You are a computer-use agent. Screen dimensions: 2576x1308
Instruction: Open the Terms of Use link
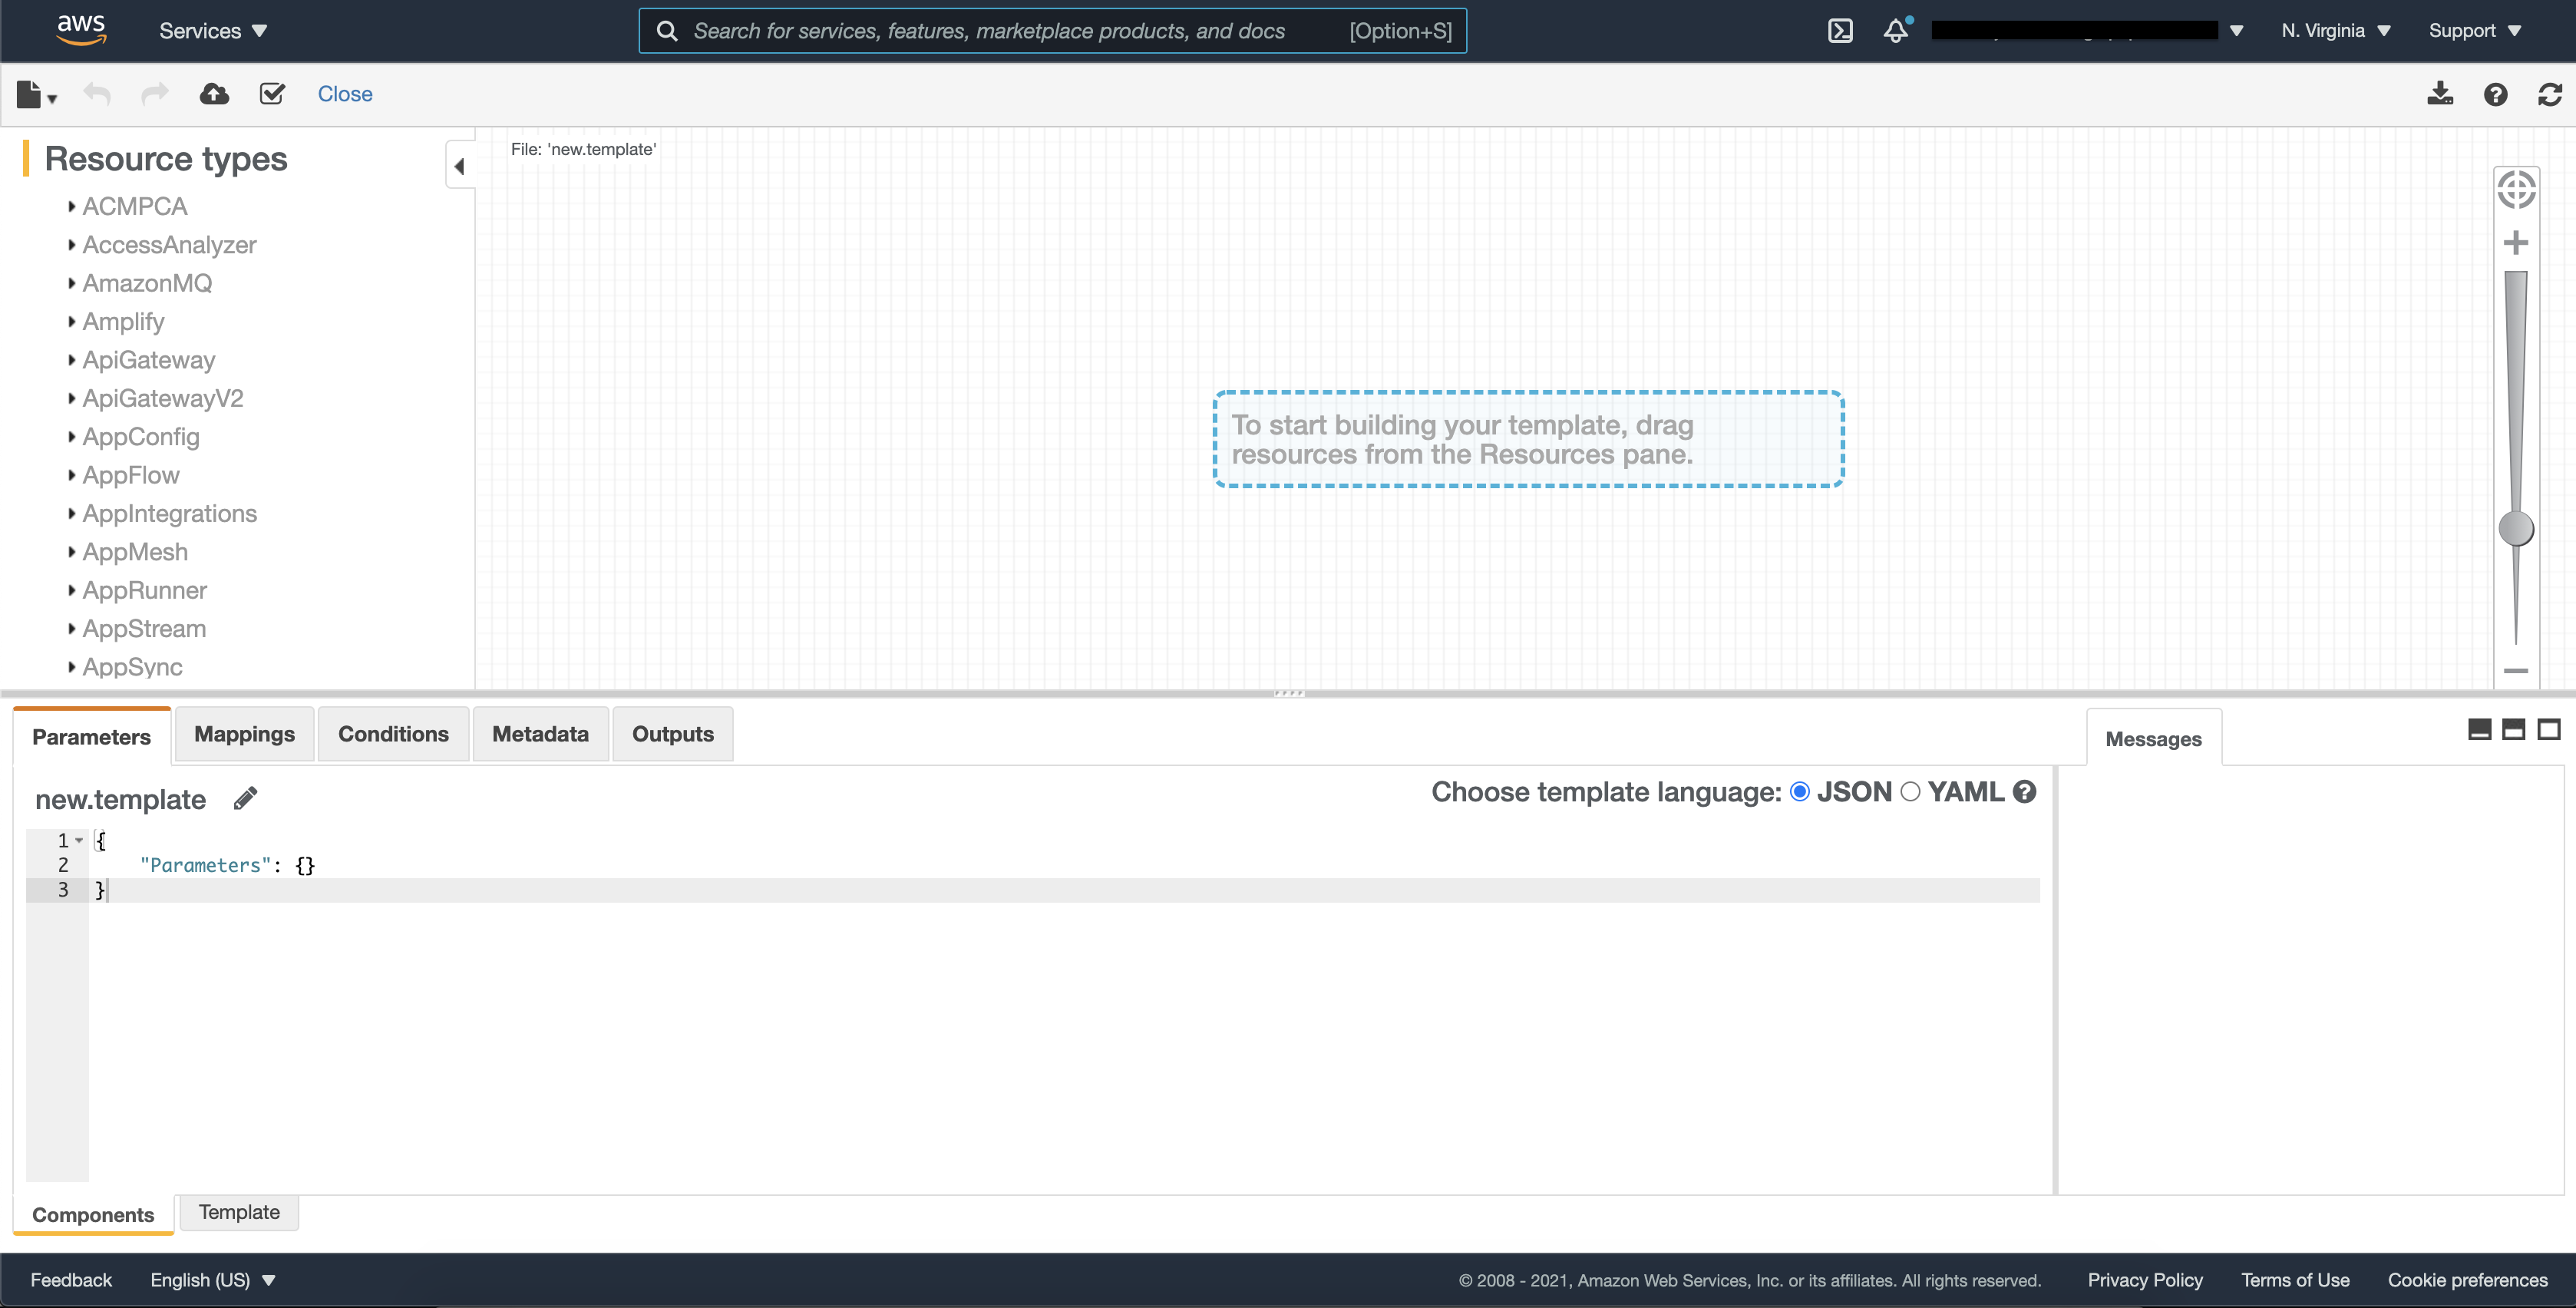[2295, 1280]
